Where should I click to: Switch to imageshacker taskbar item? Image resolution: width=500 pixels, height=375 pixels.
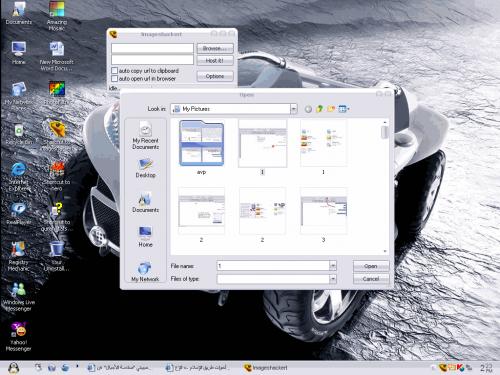pos(266,368)
